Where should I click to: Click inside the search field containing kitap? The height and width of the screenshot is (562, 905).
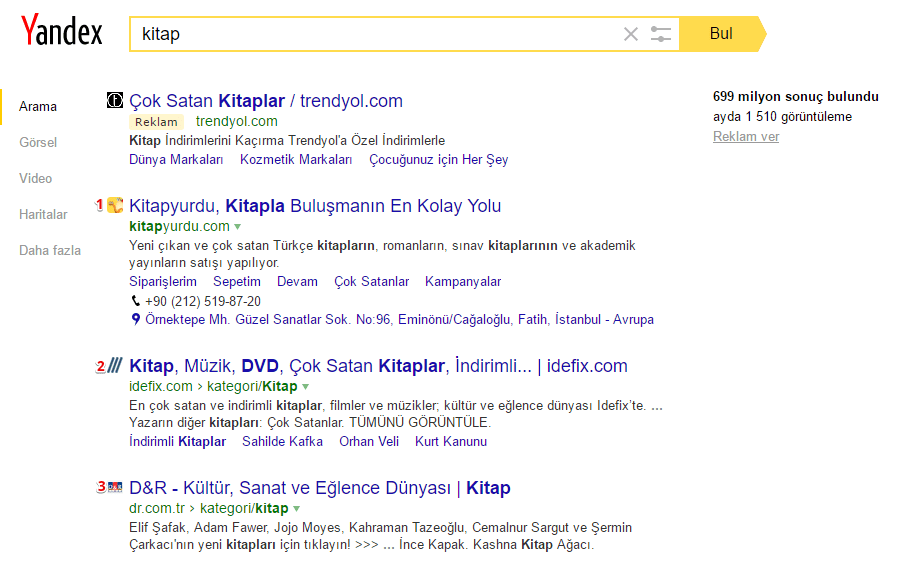(380, 34)
